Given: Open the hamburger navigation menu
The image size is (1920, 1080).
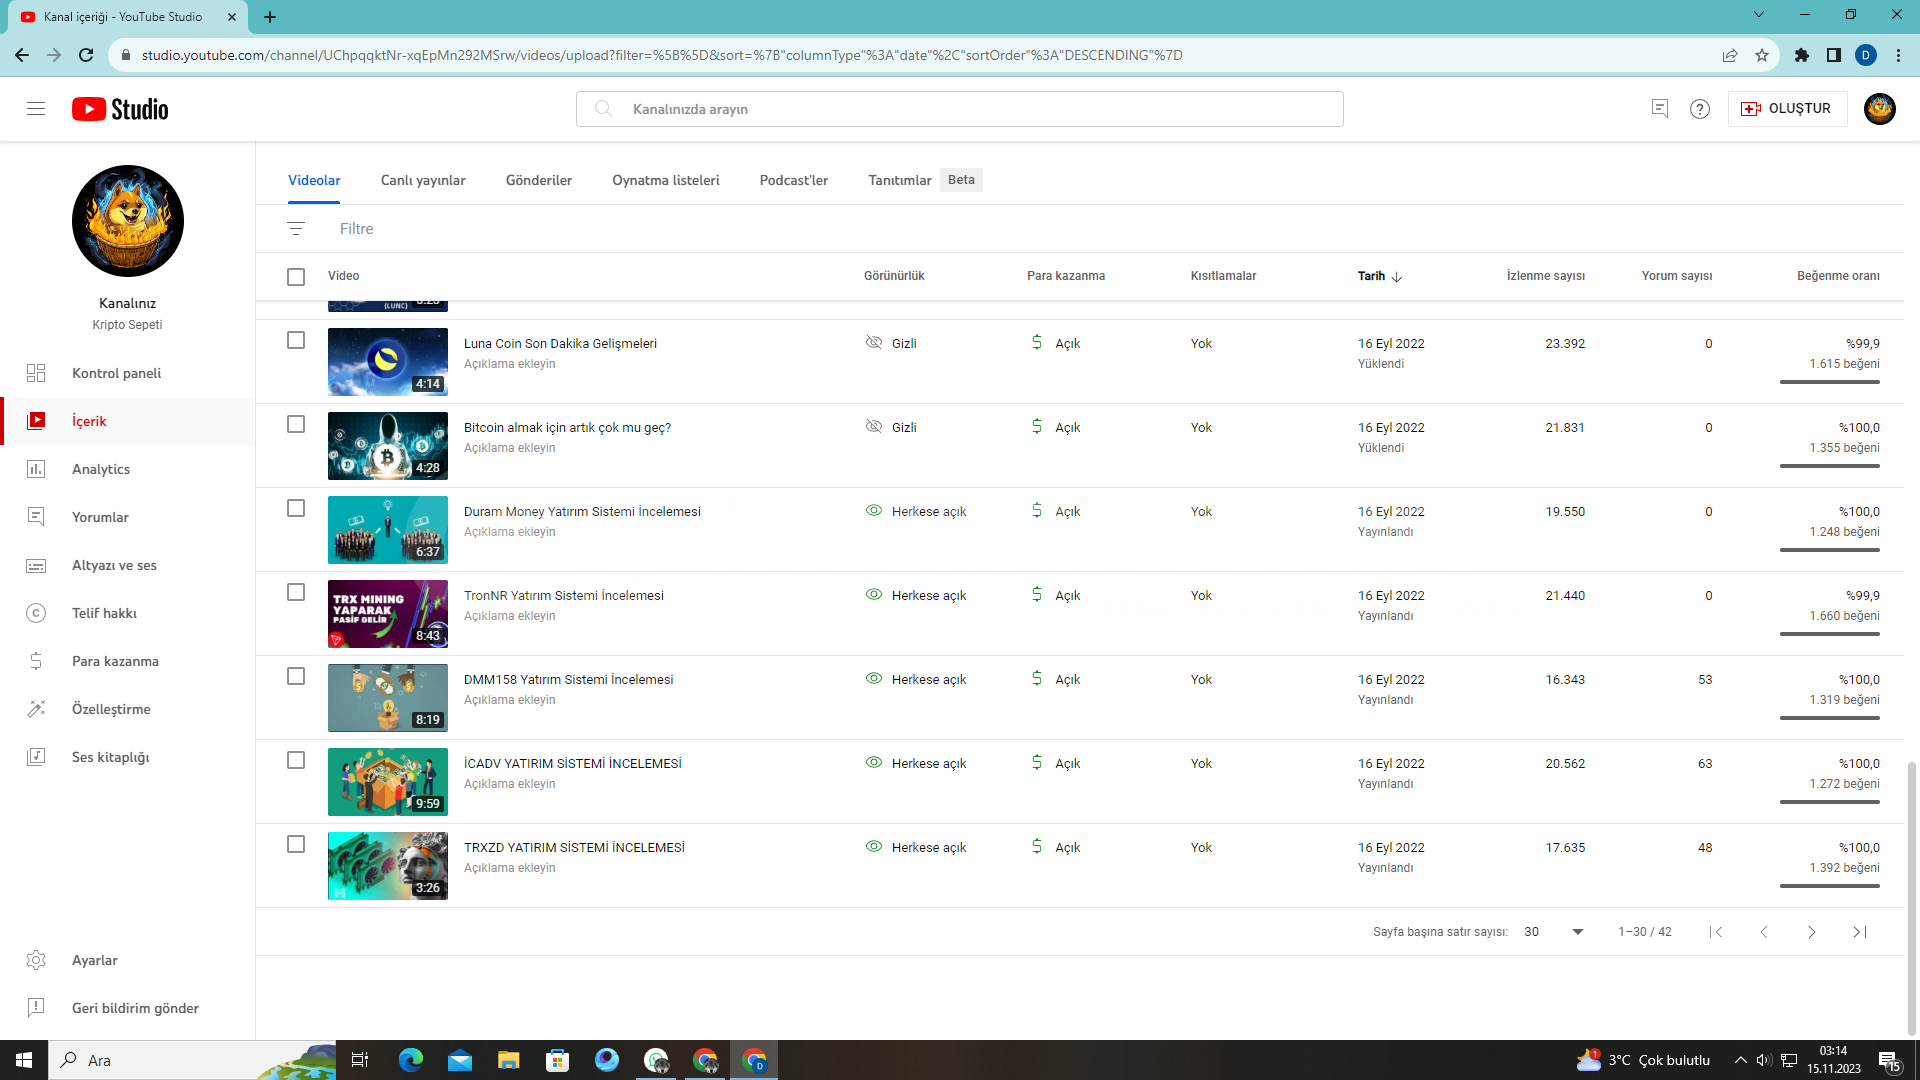Looking at the screenshot, I should point(36,109).
